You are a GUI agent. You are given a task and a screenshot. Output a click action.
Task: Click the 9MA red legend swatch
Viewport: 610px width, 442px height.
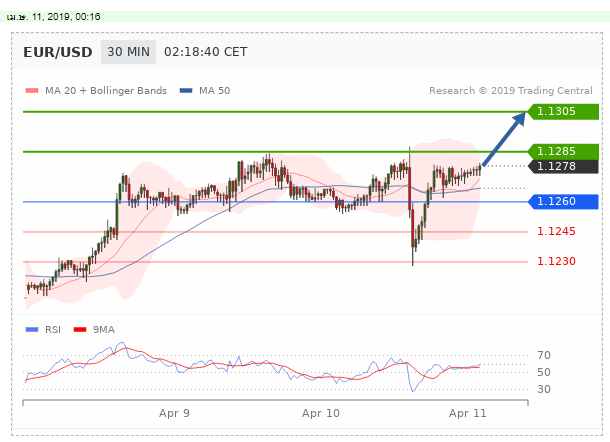tap(80, 330)
